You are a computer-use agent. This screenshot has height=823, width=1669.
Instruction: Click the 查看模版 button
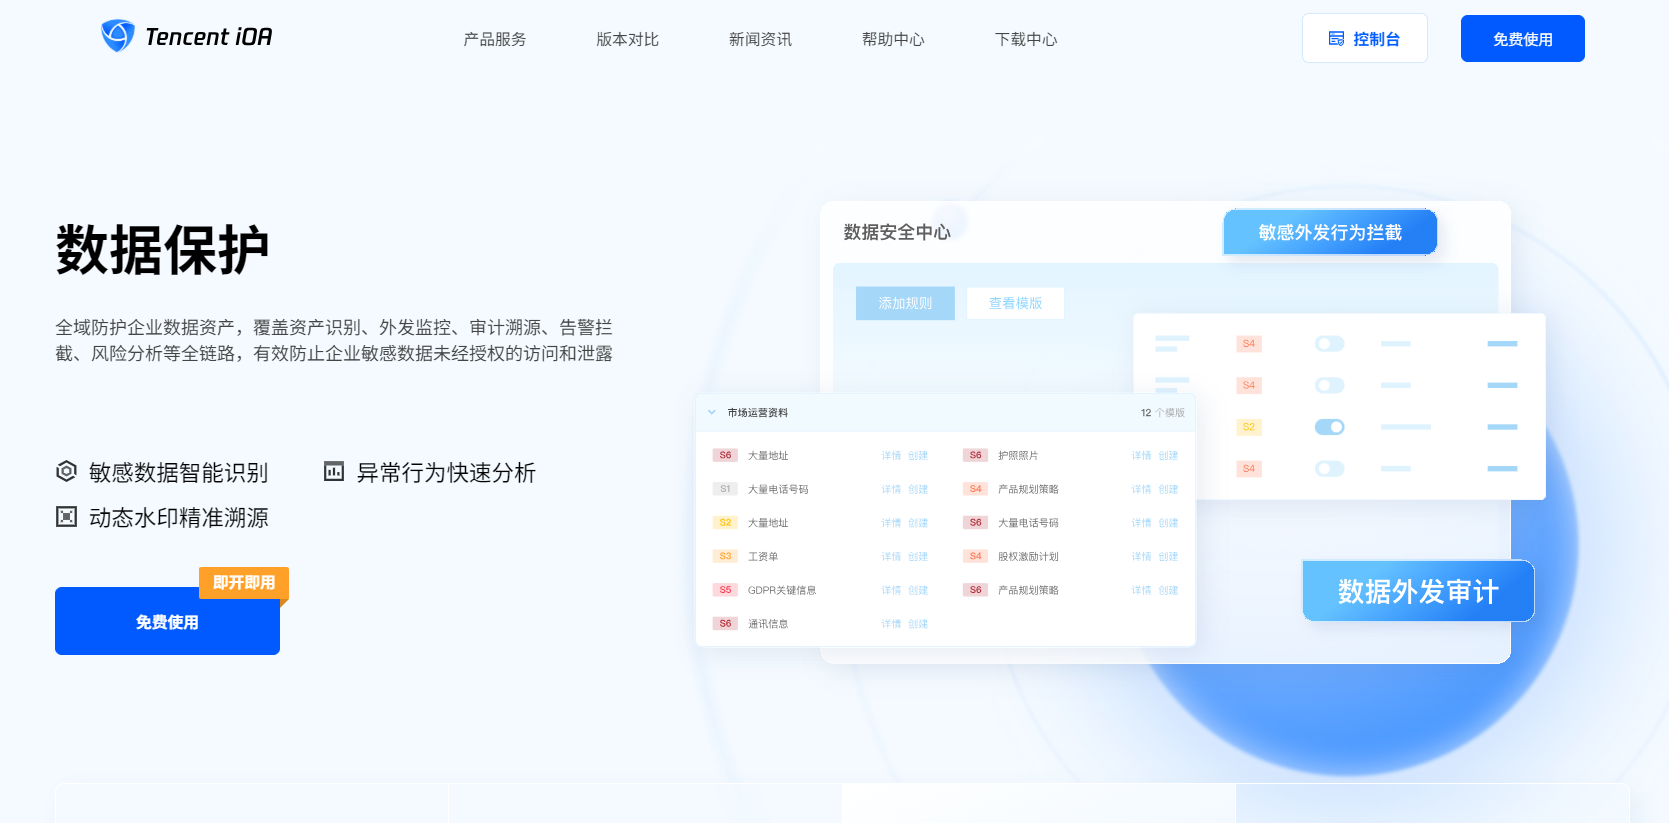1016,303
